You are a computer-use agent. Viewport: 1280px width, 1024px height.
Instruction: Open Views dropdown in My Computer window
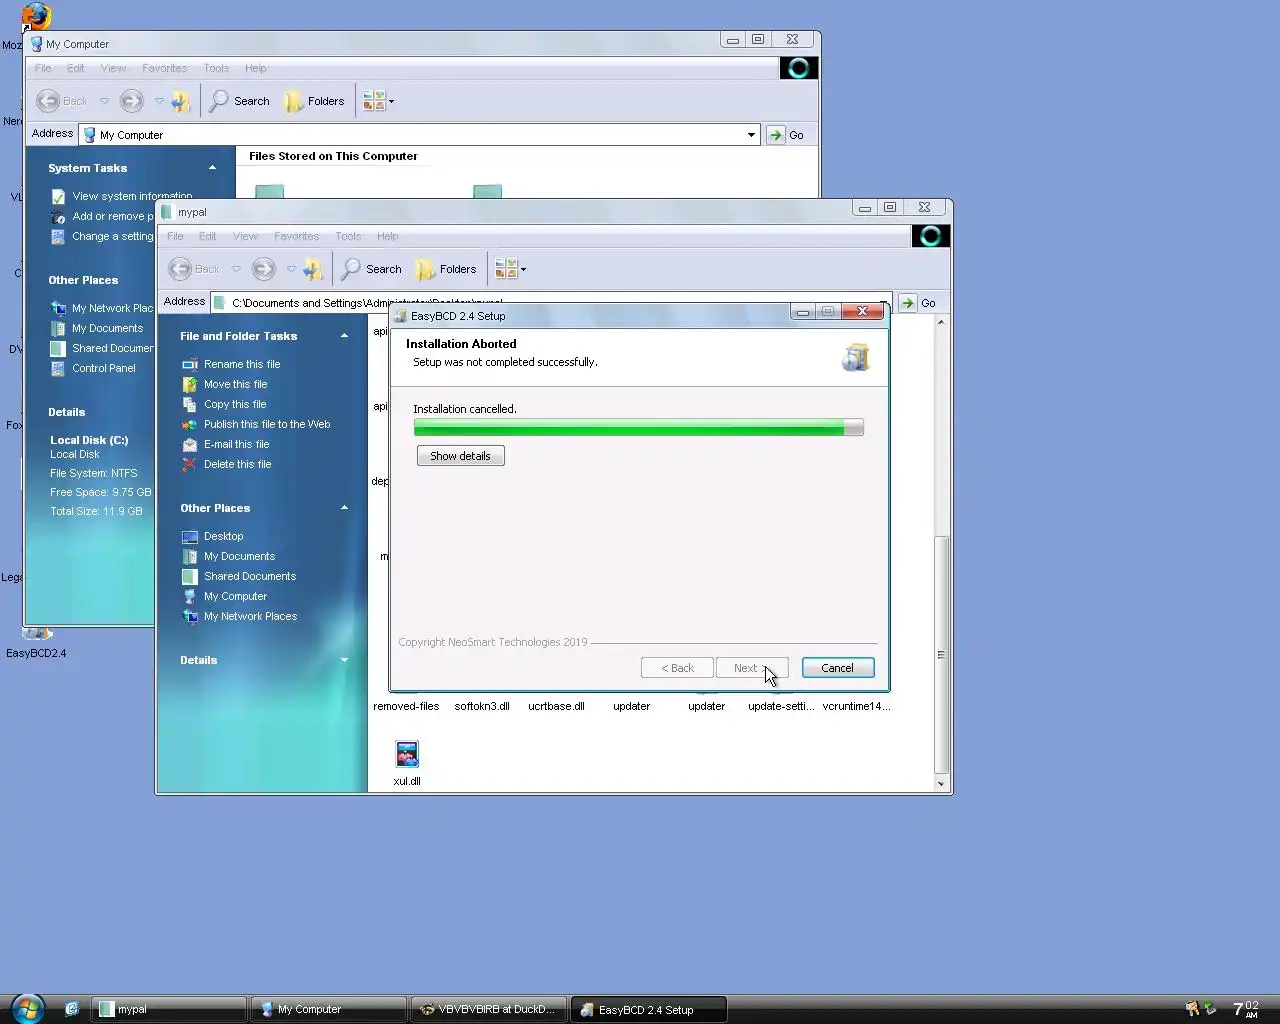coord(378,101)
